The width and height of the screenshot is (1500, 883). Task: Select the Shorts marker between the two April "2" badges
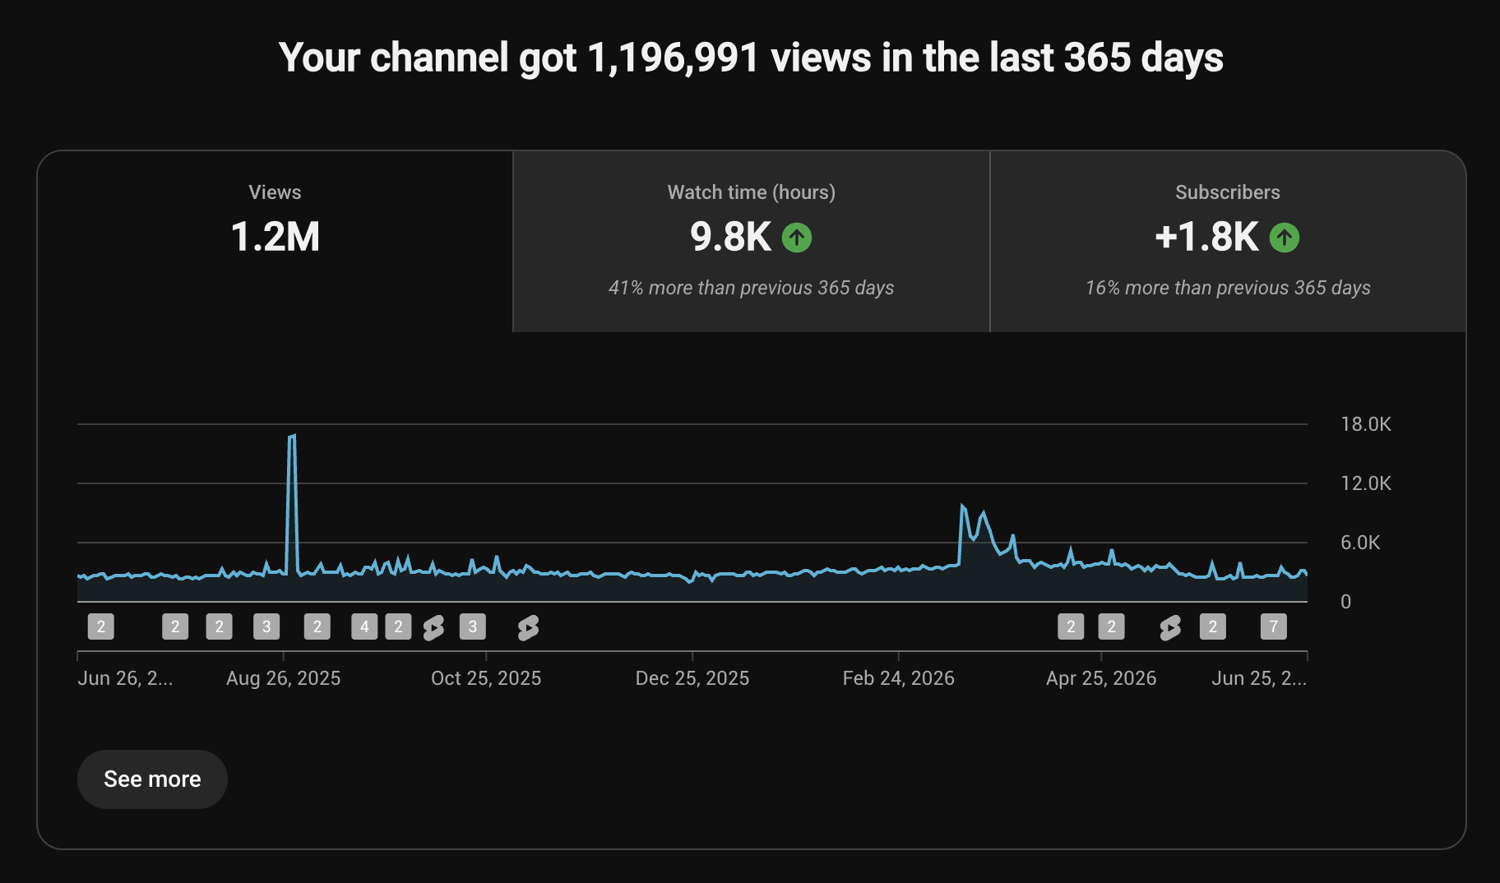pos(1170,627)
